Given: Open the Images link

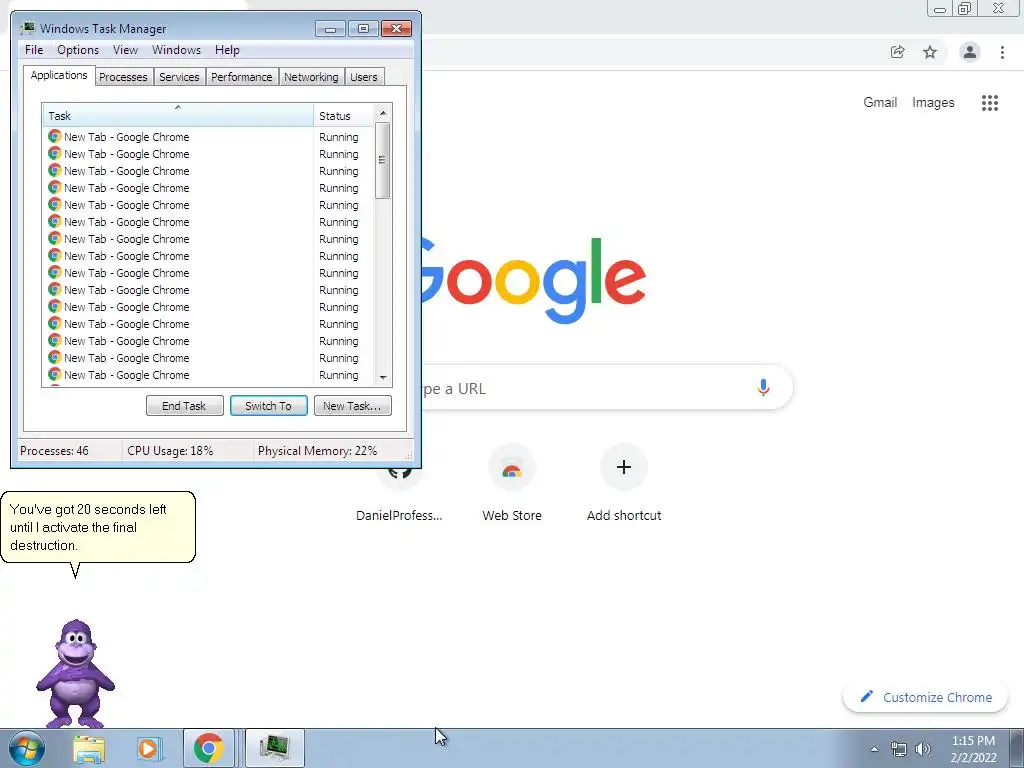Looking at the screenshot, I should point(933,103).
